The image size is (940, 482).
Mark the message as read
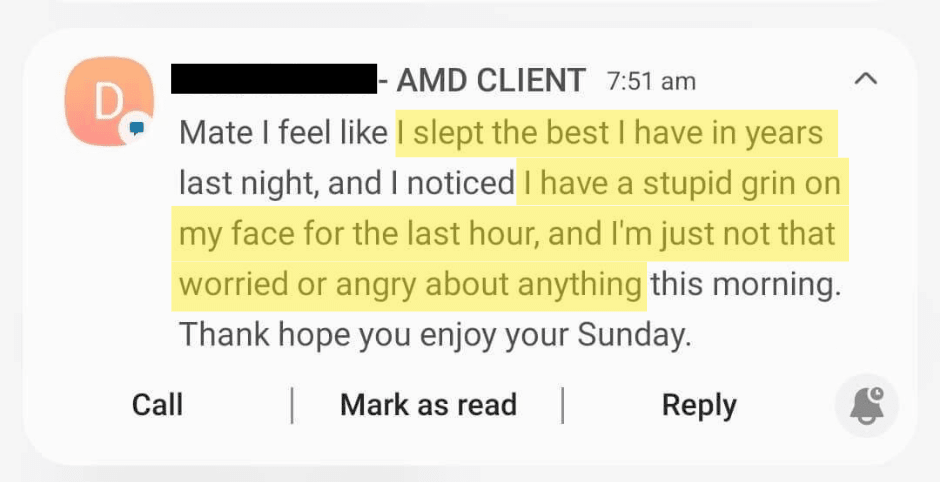coord(428,405)
